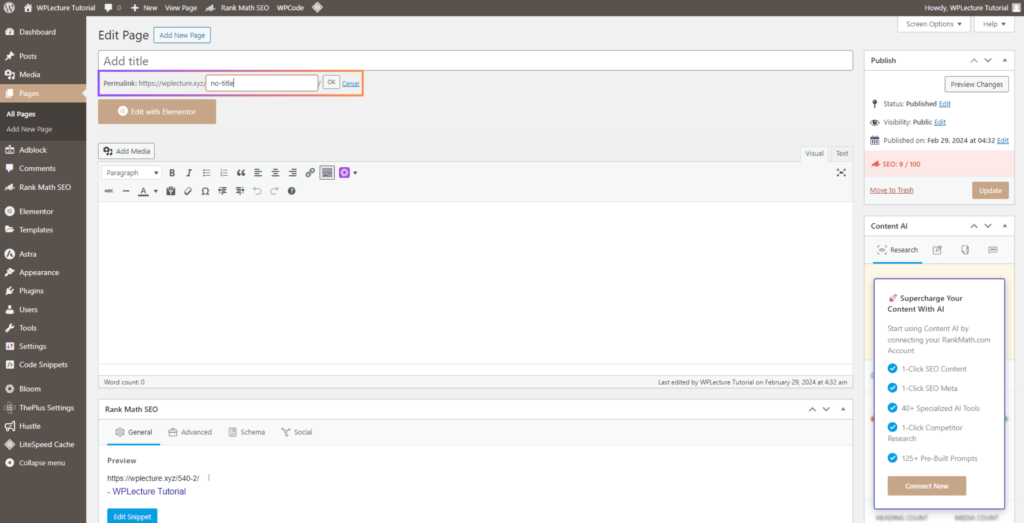Image resolution: width=1024 pixels, height=523 pixels.
Task: Undo the last editor action
Action: point(257,191)
